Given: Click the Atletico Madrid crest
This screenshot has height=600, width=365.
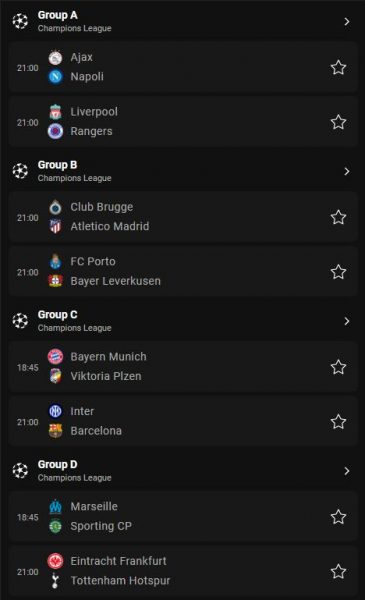Looking at the screenshot, I should point(55,226).
